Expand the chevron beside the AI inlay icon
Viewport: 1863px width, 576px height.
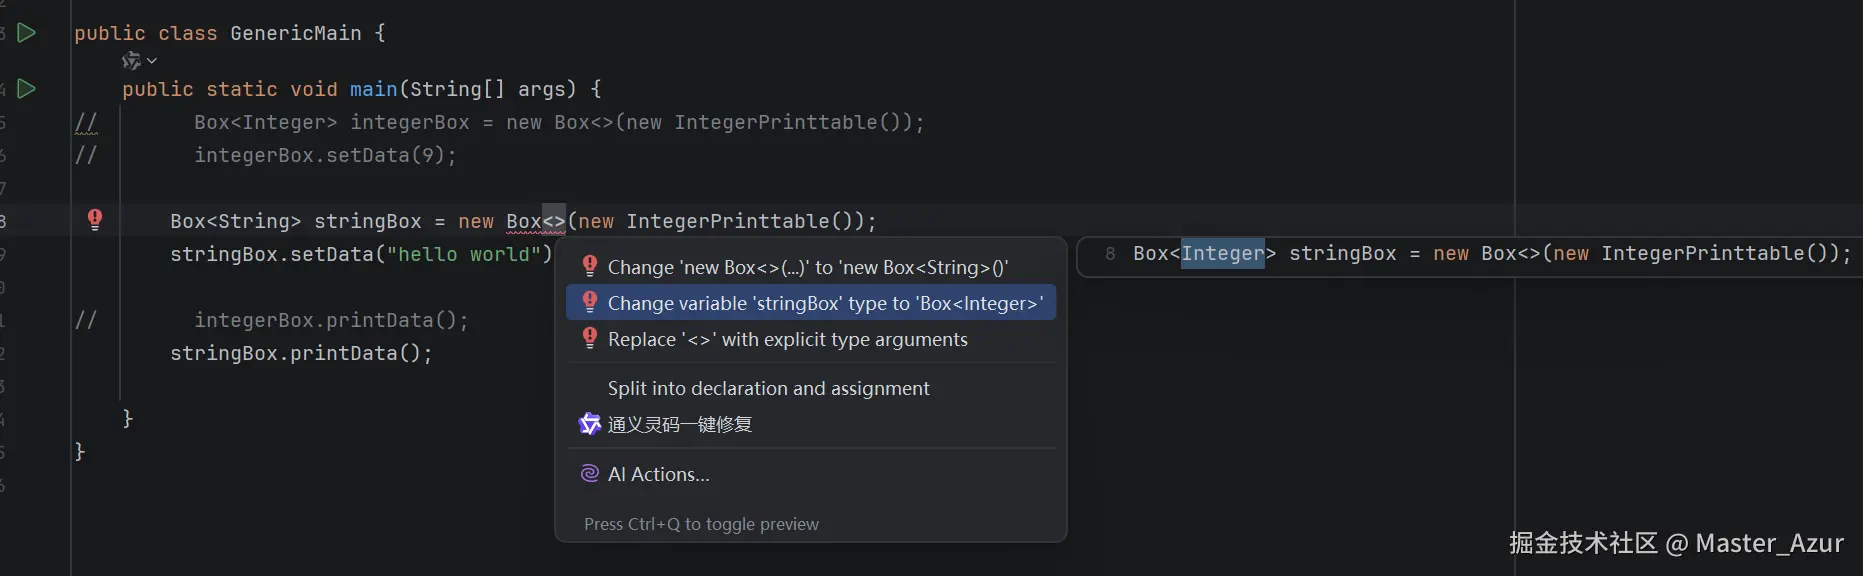[x=152, y=61]
